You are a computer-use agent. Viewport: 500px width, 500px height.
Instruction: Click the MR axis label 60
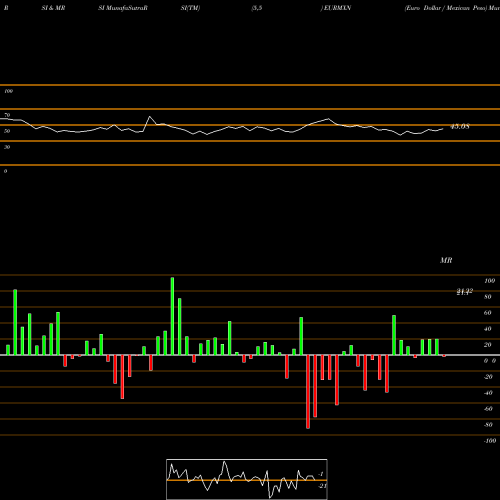coord(488,313)
